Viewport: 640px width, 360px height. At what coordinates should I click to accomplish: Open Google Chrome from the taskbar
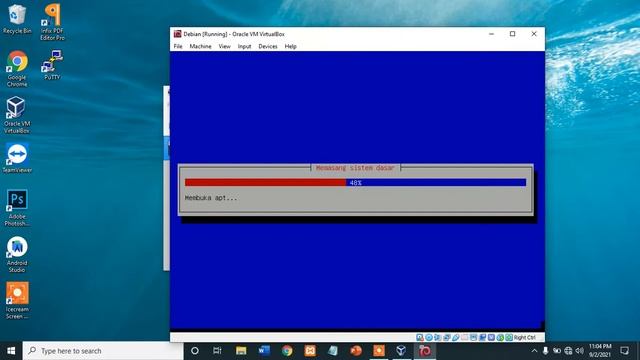[x=287, y=351]
